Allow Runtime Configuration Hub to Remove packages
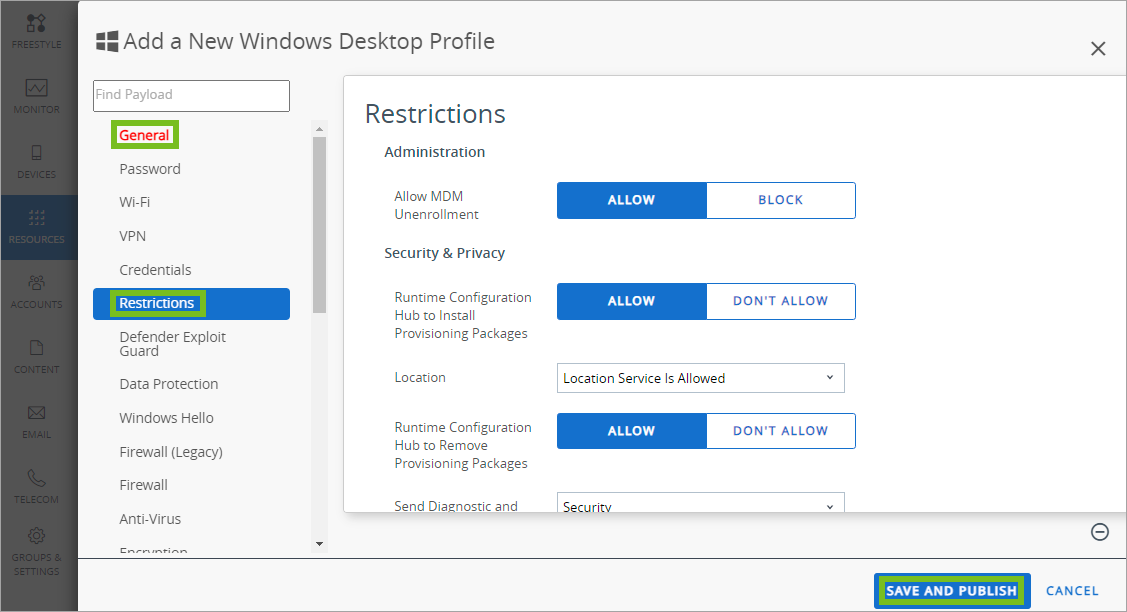 click(x=631, y=431)
